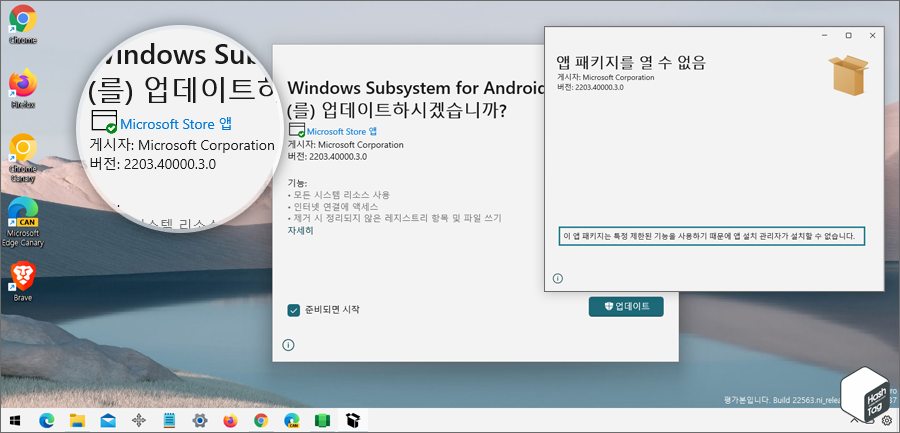This screenshot has height=433, width=900.
Task: Launch Microsoft Edge from the taskbar
Action: pyautogui.click(x=46, y=420)
